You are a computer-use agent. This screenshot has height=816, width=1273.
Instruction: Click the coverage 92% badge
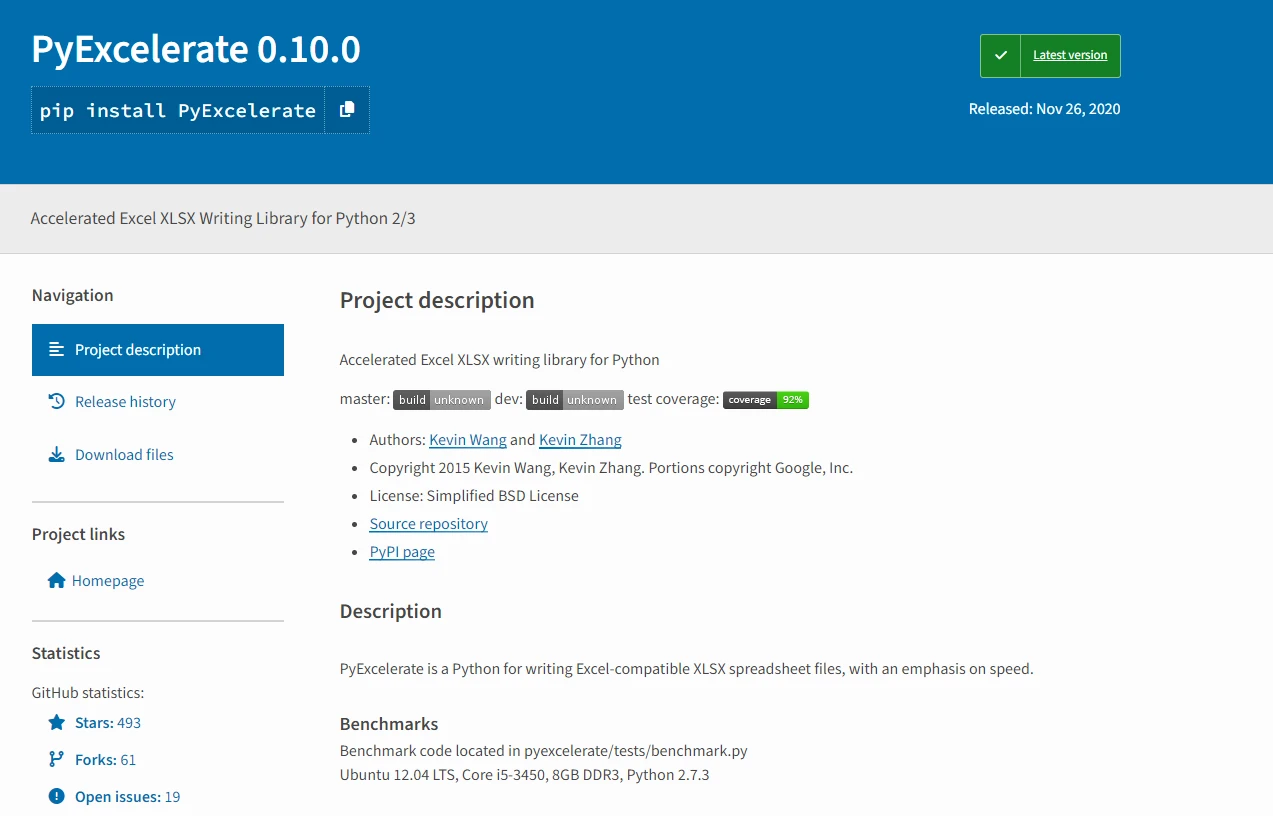click(765, 400)
